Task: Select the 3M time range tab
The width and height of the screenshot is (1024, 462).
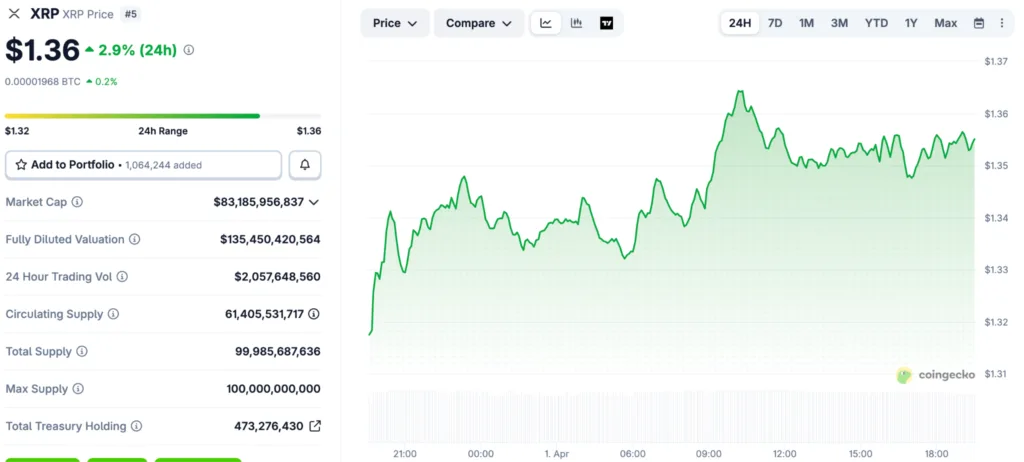Action: [x=839, y=23]
